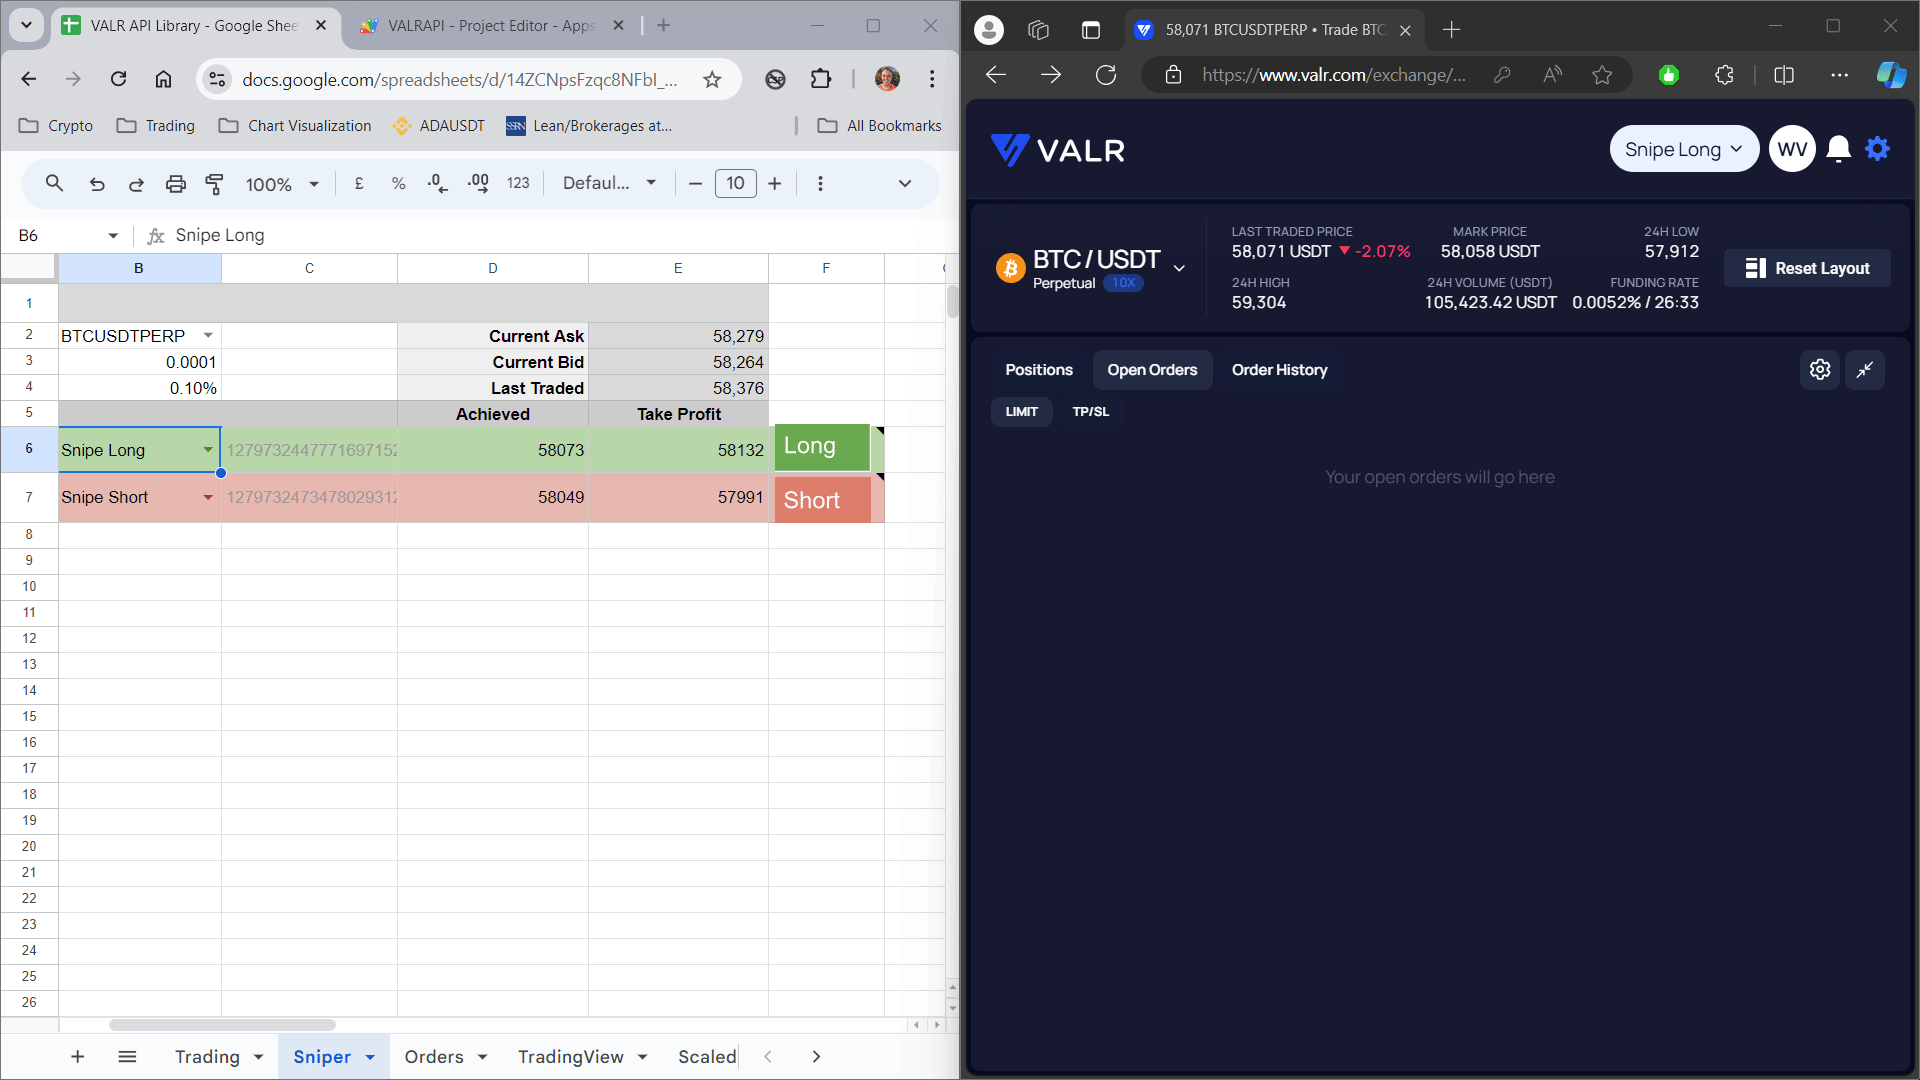This screenshot has height=1080, width=1920.
Task: Open the Snipe Short cell dropdown in row 7
Action: click(x=208, y=498)
